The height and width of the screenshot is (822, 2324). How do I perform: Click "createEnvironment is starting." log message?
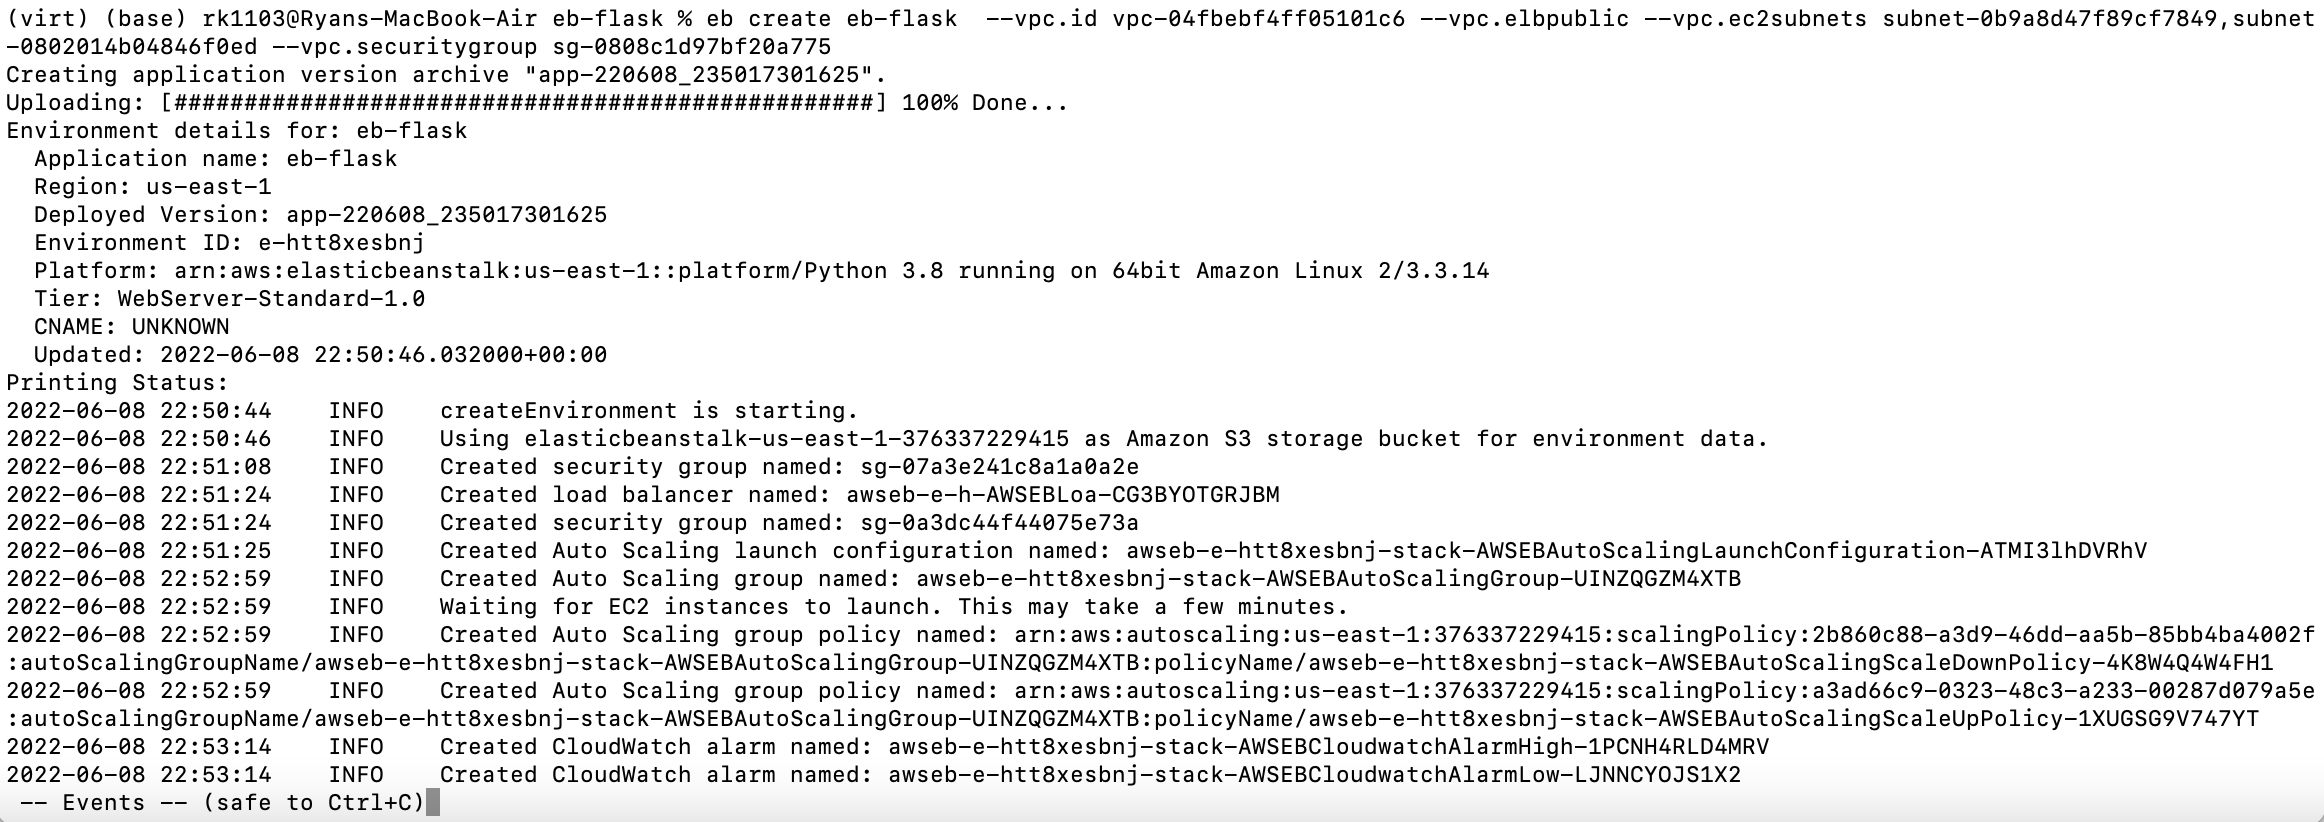coord(648,410)
